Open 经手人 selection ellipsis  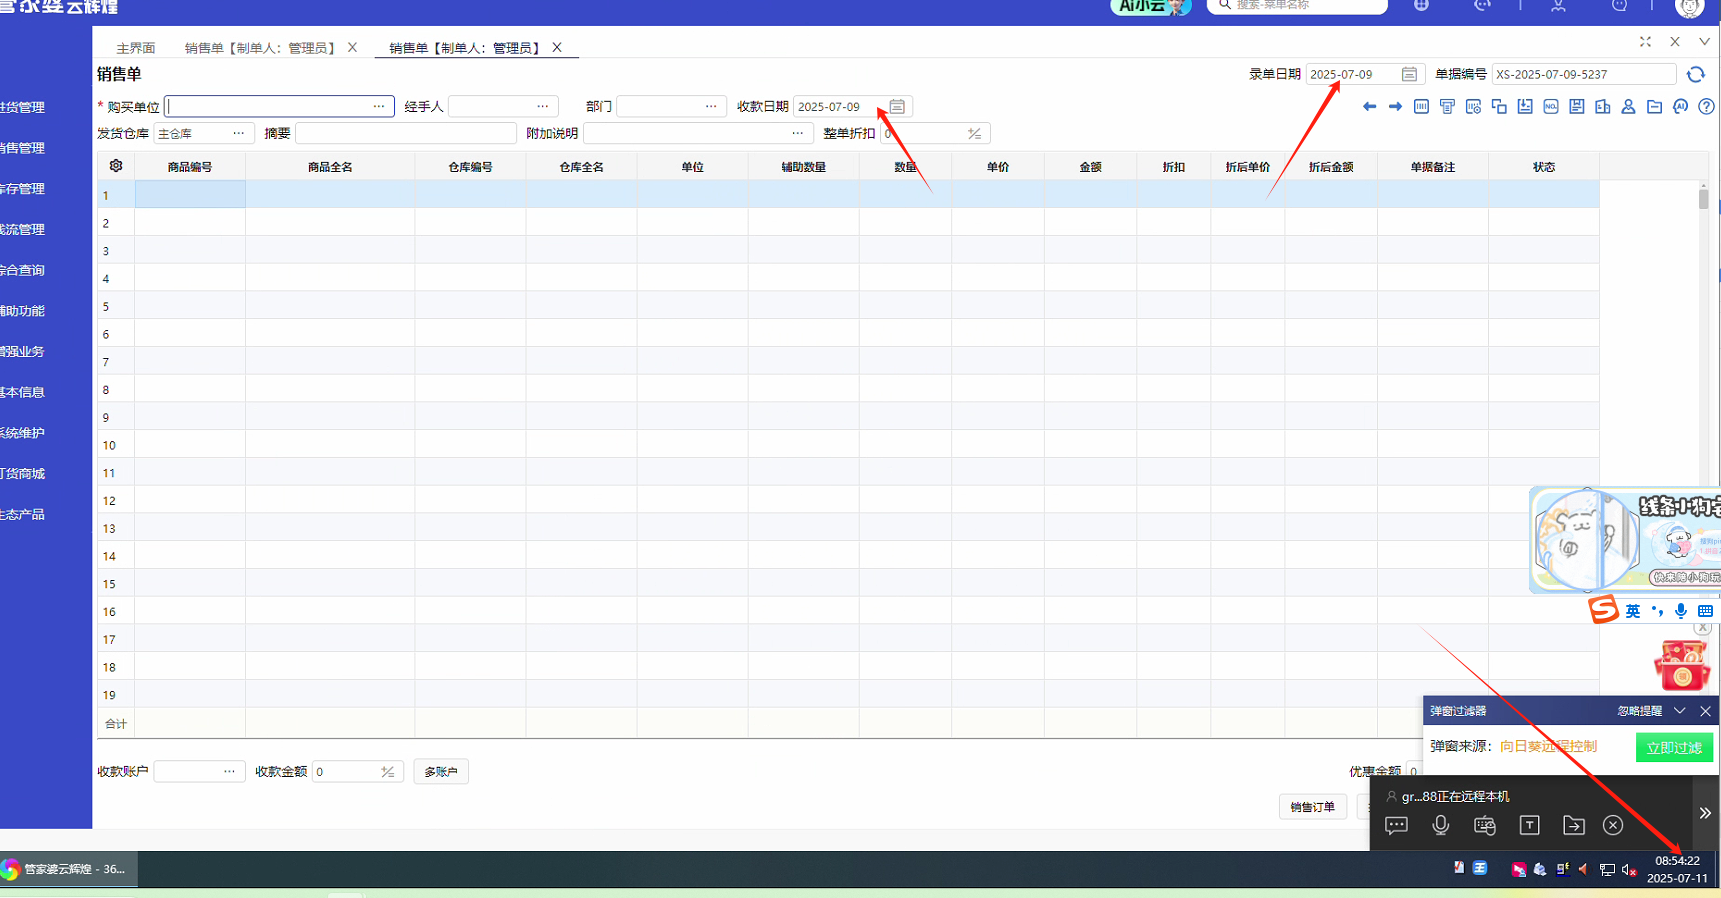pyautogui.click(x=543, y=106)
